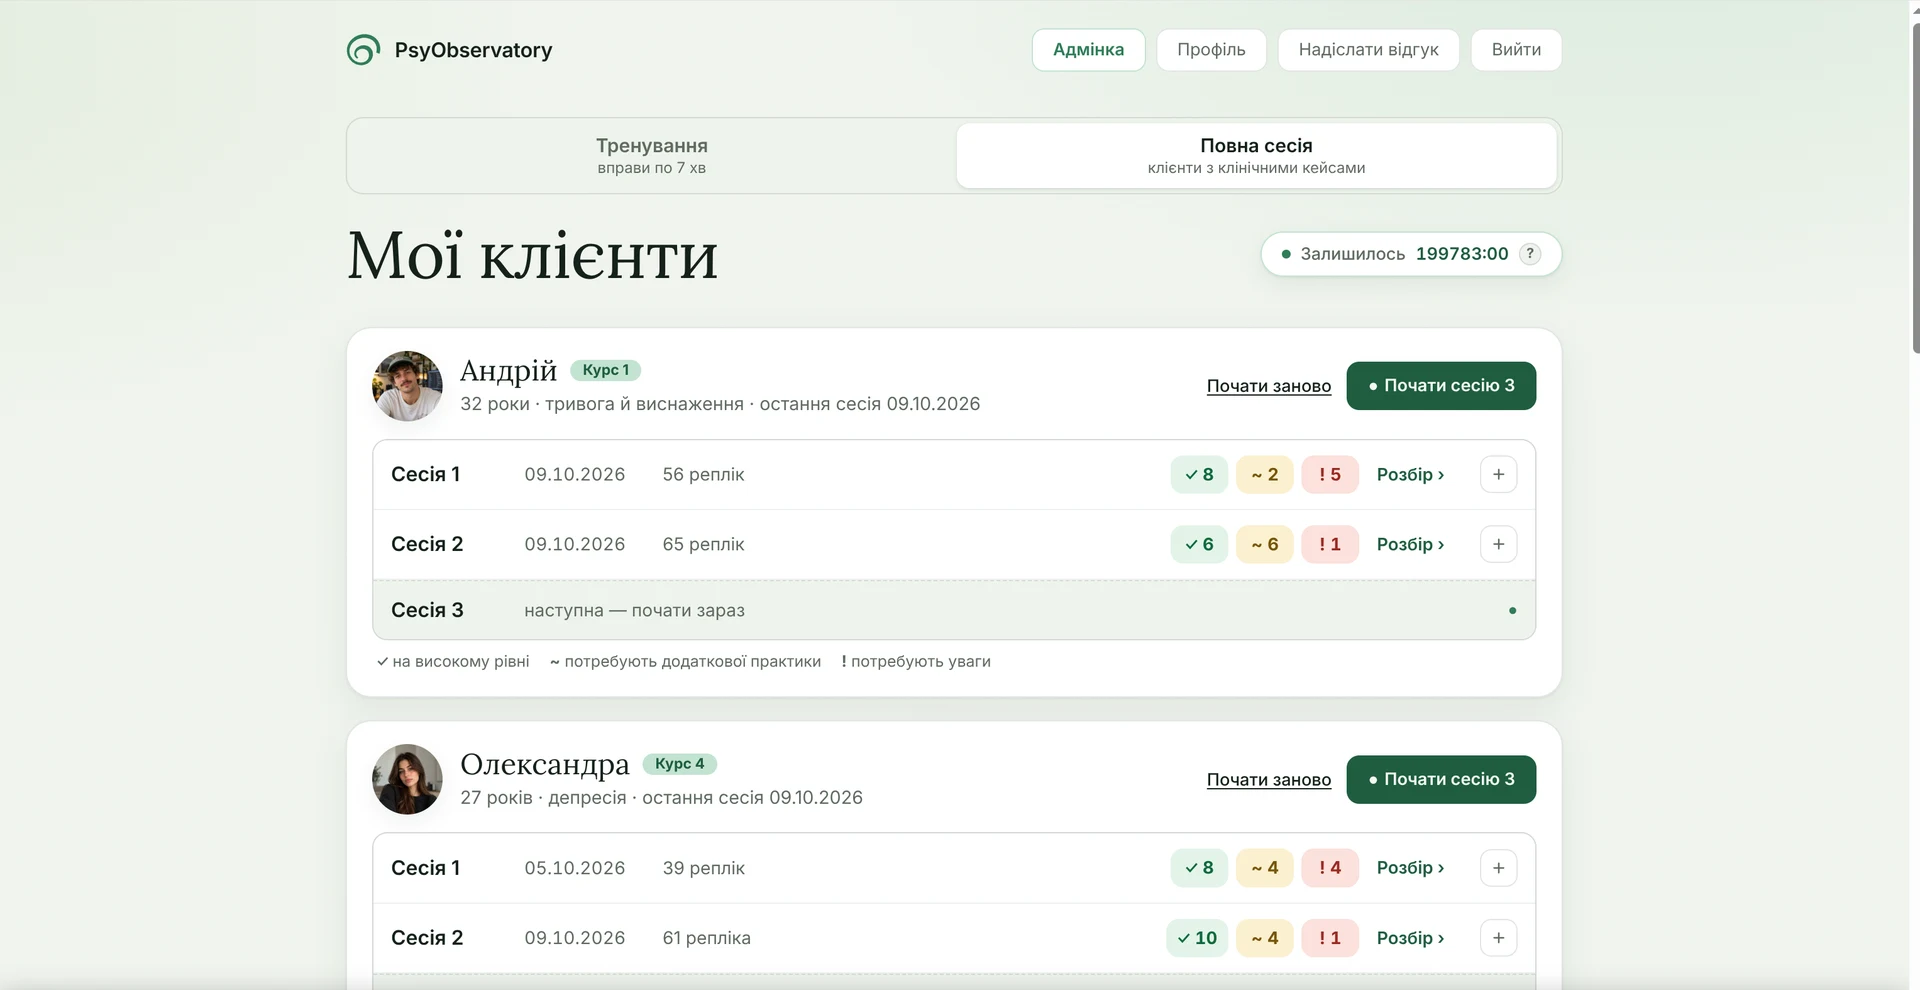Open the Адмінка page

tap(1088, 50)
